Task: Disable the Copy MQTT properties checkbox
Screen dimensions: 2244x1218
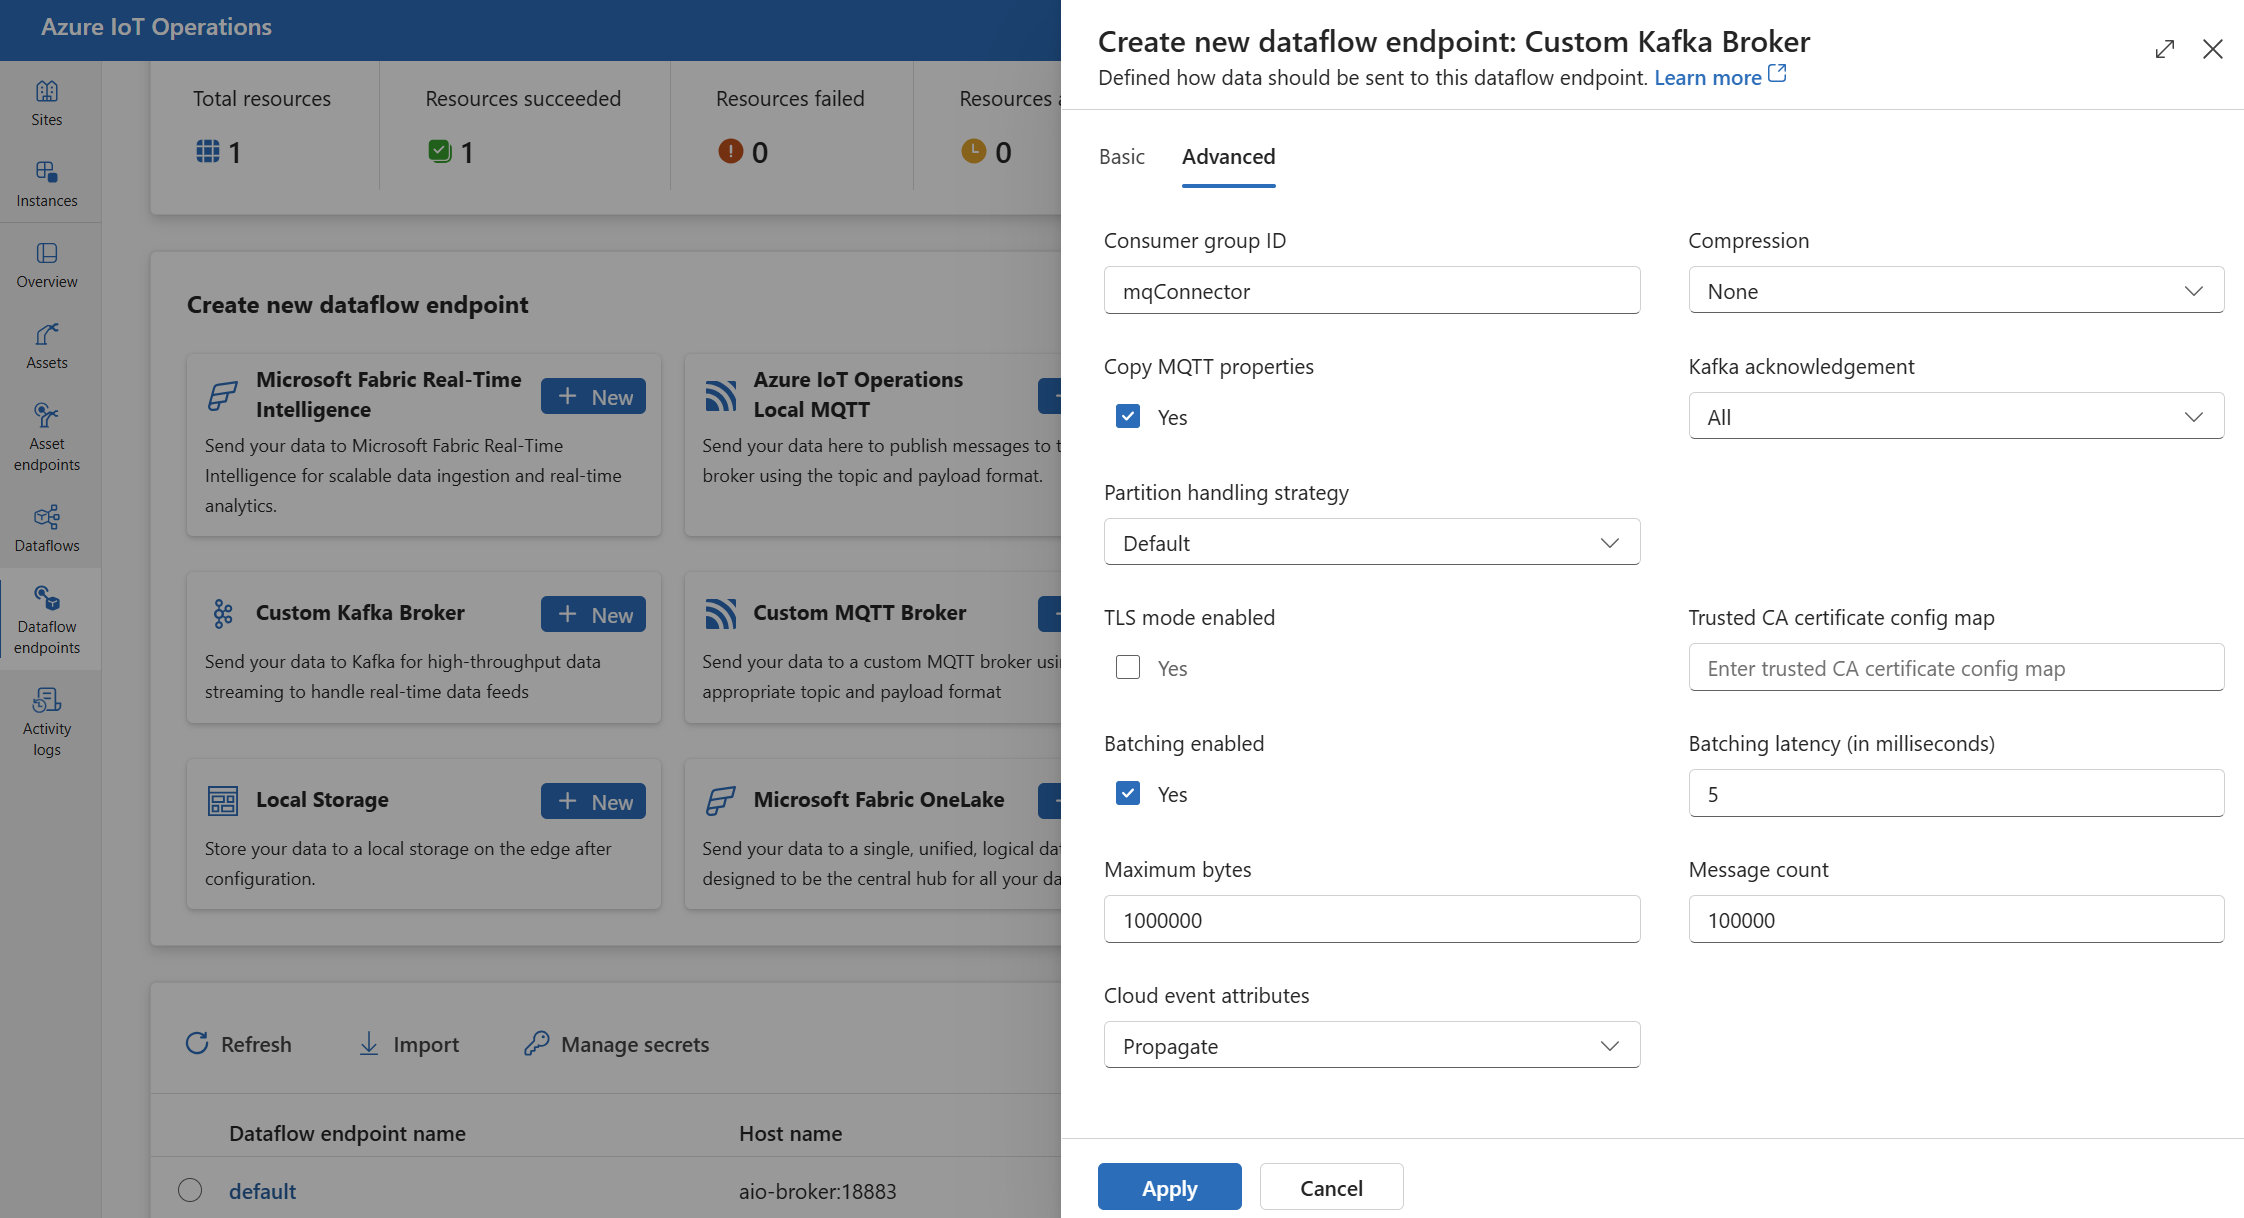Action: (x=1126, y=417)
